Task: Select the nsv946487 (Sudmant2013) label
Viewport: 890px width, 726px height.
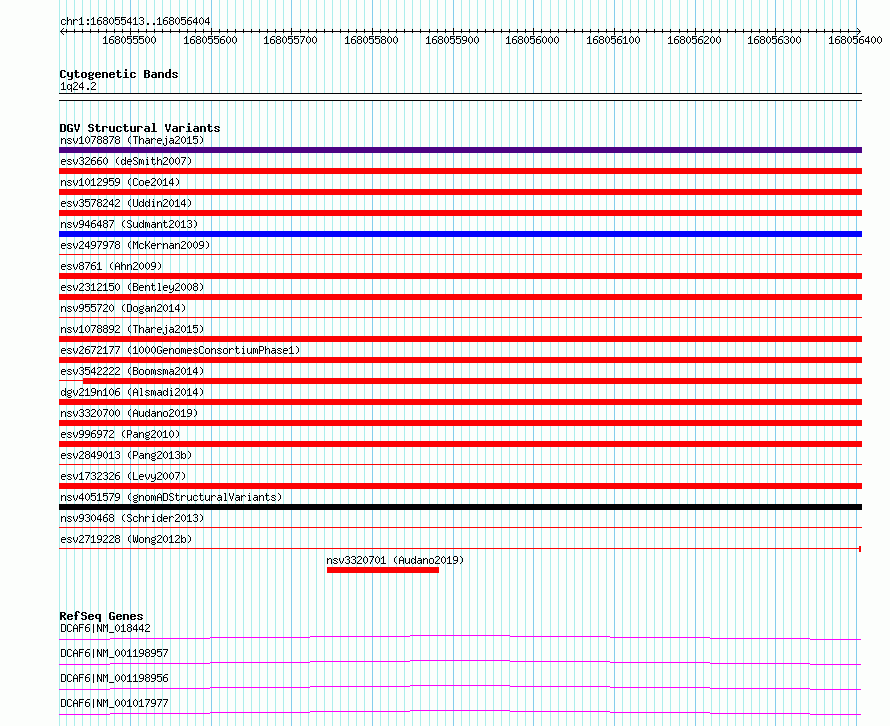Action: tap(129, 224)
